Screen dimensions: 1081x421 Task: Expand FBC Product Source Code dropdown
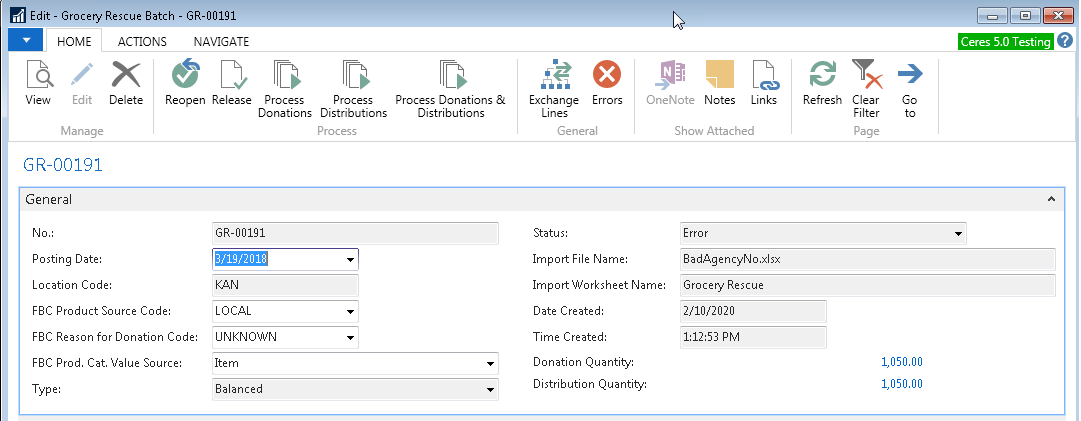click(x=350, y=311)
